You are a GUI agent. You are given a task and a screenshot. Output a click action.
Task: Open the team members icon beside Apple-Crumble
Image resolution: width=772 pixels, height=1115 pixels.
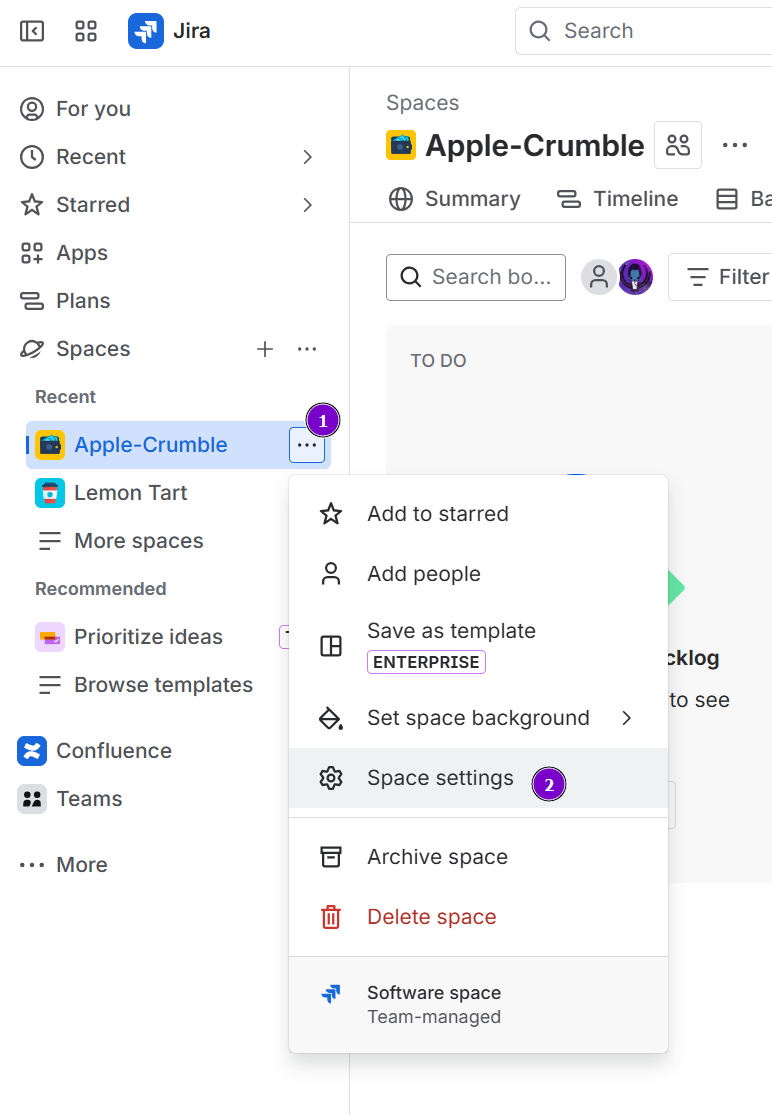[x=678, y=146]
